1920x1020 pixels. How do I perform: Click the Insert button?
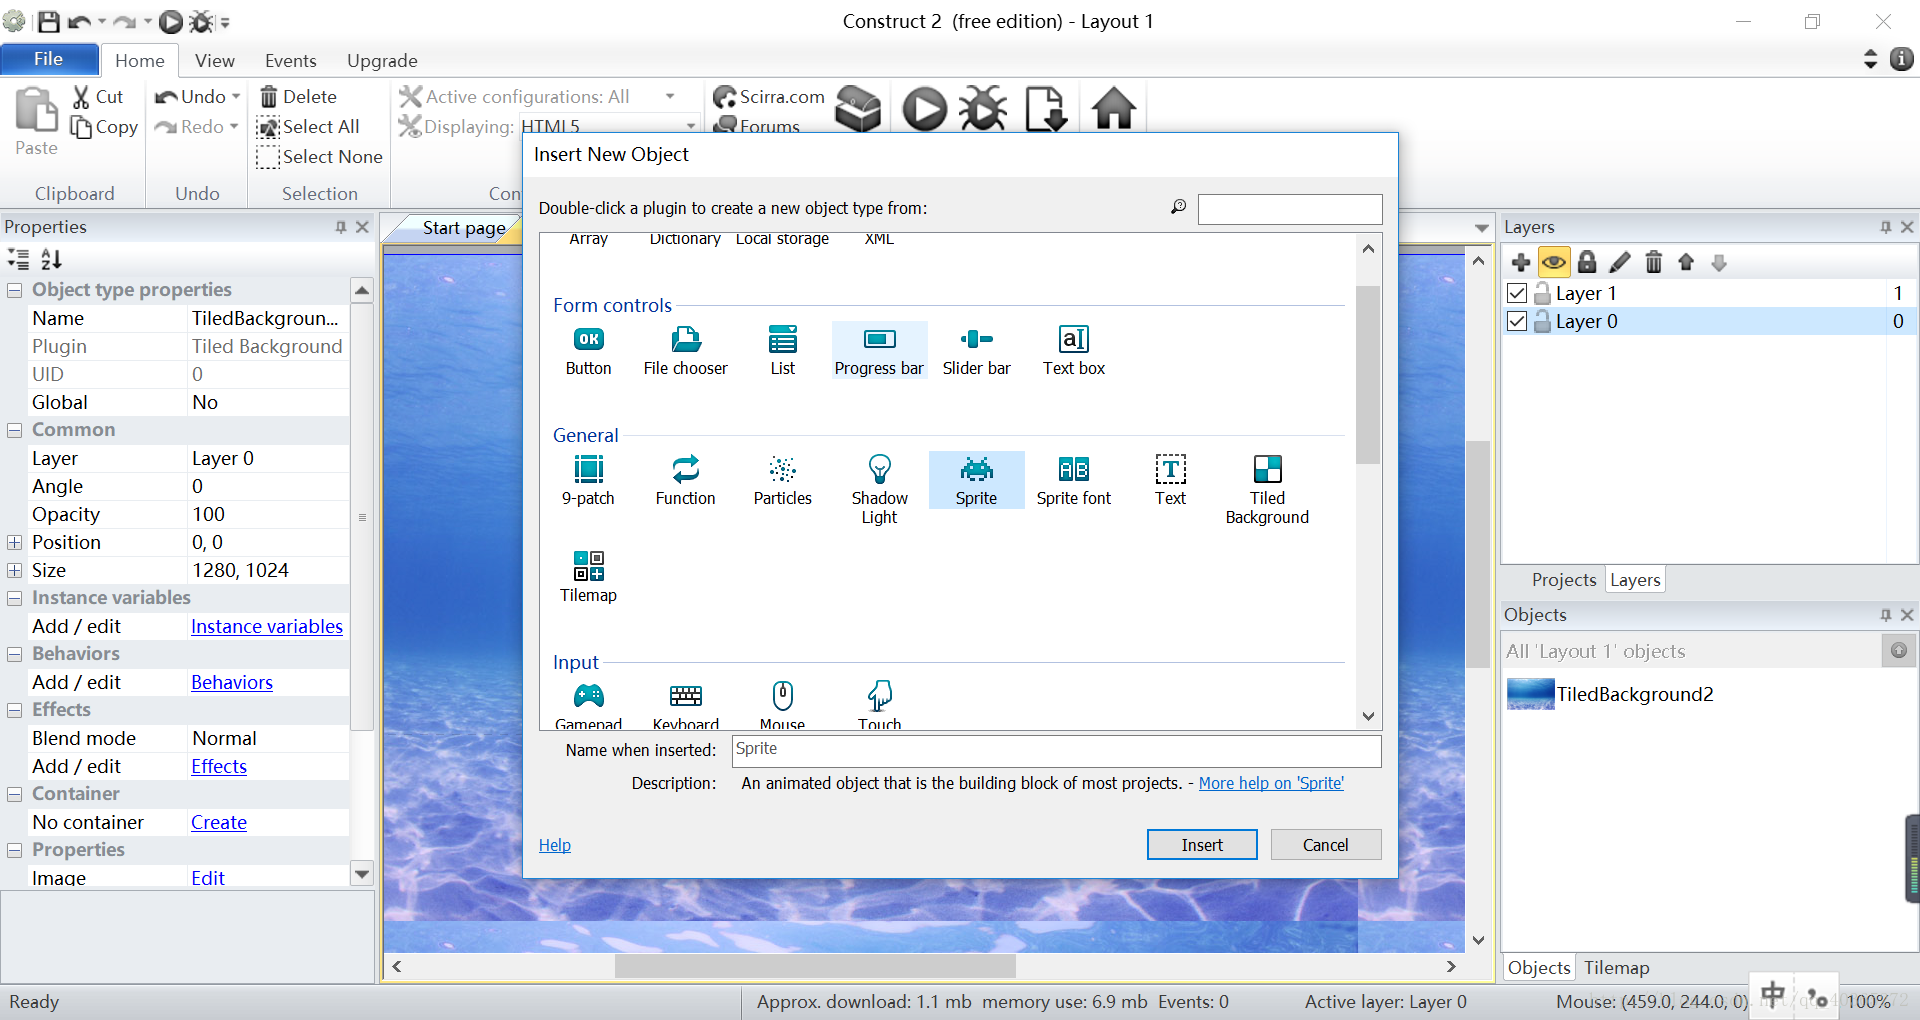(1202, 845)
